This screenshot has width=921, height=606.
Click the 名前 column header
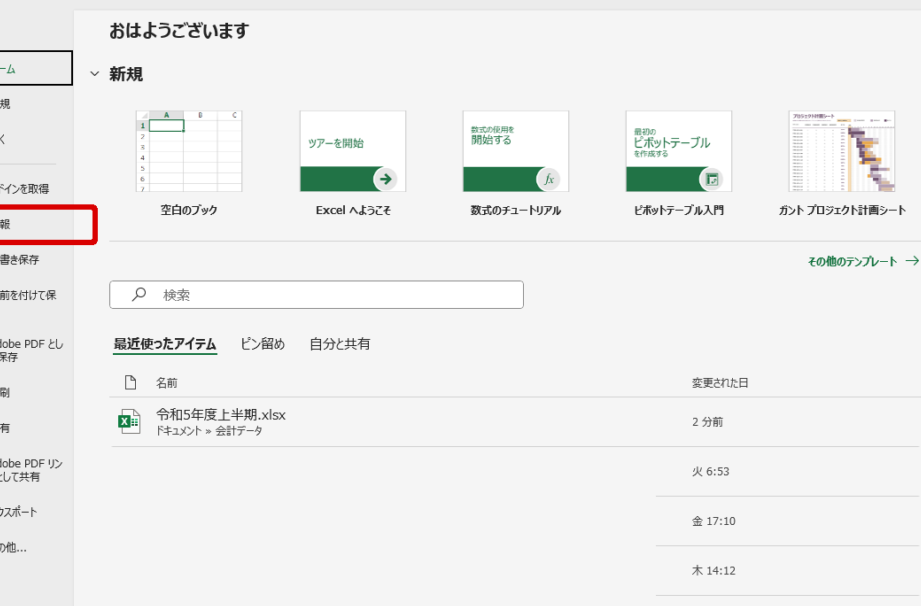167,383
